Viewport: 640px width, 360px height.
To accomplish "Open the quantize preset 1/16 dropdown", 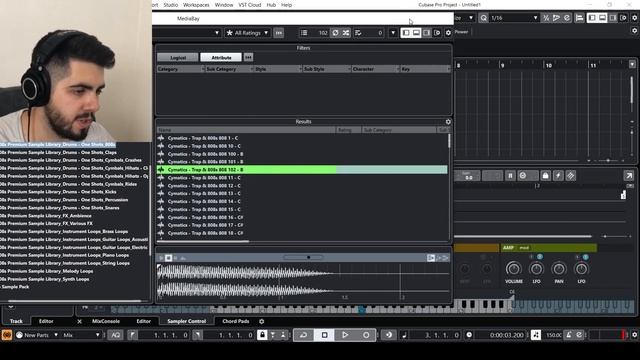I will point(514,18).
